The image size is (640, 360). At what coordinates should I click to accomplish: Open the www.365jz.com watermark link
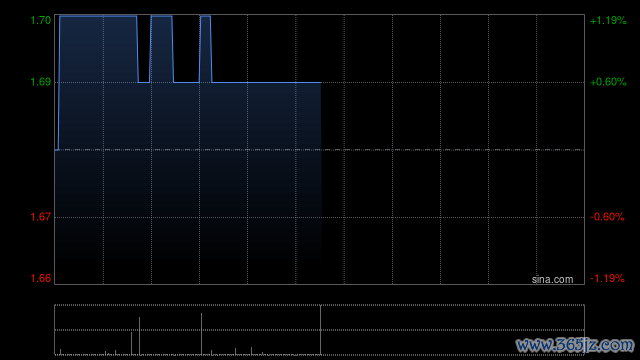(x=575, y=345)
